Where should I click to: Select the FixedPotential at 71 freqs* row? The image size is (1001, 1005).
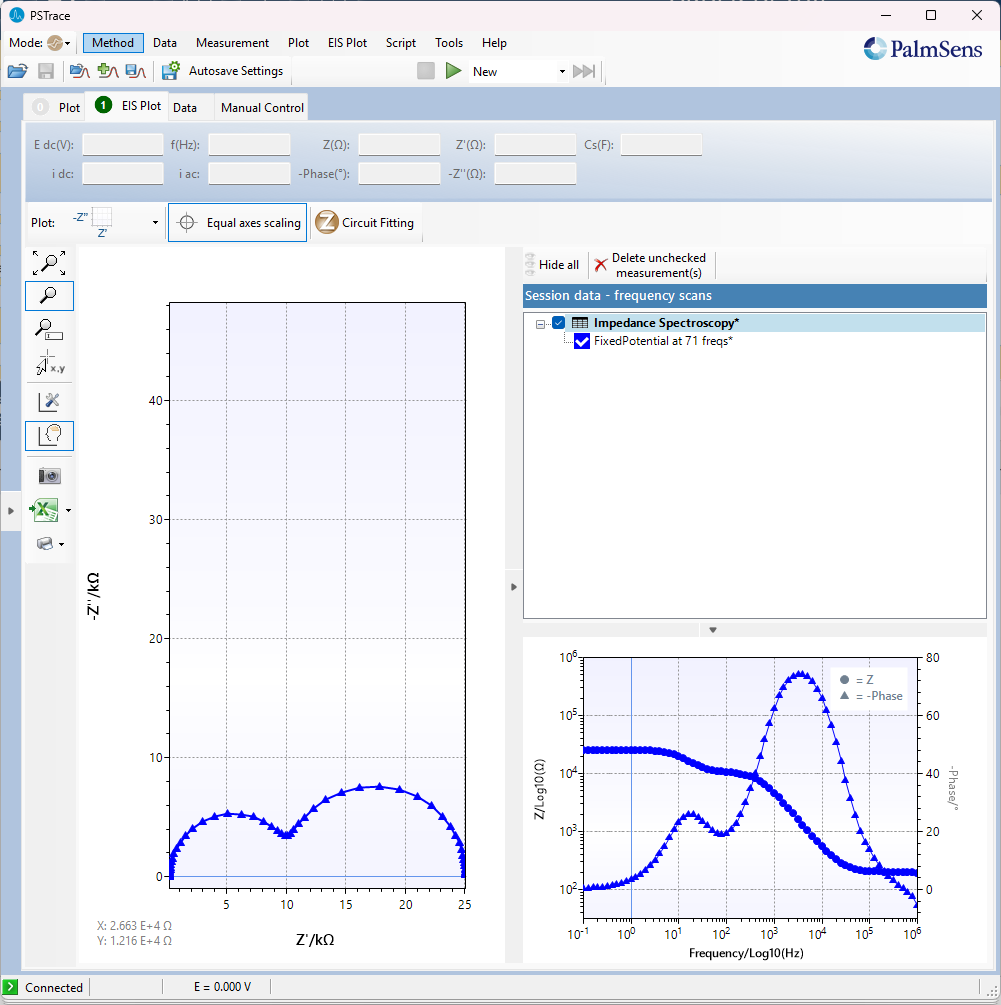pos(663,341)
